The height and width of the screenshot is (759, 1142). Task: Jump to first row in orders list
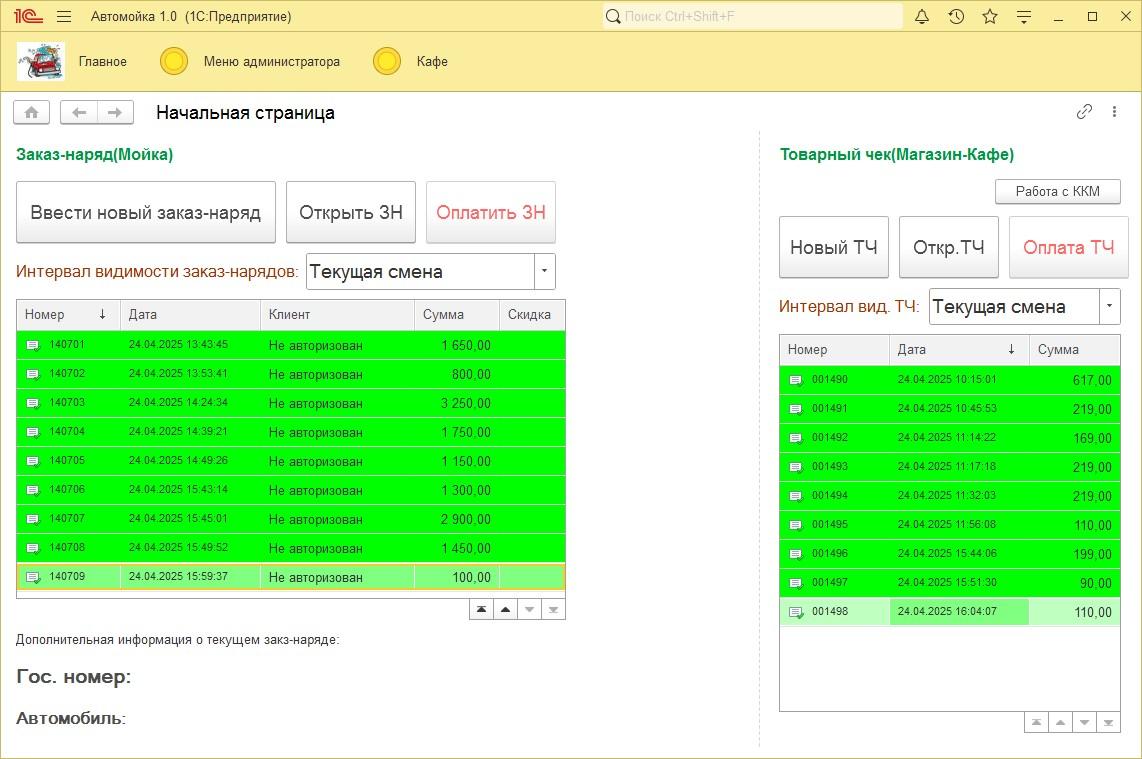[x=482, y=609]
